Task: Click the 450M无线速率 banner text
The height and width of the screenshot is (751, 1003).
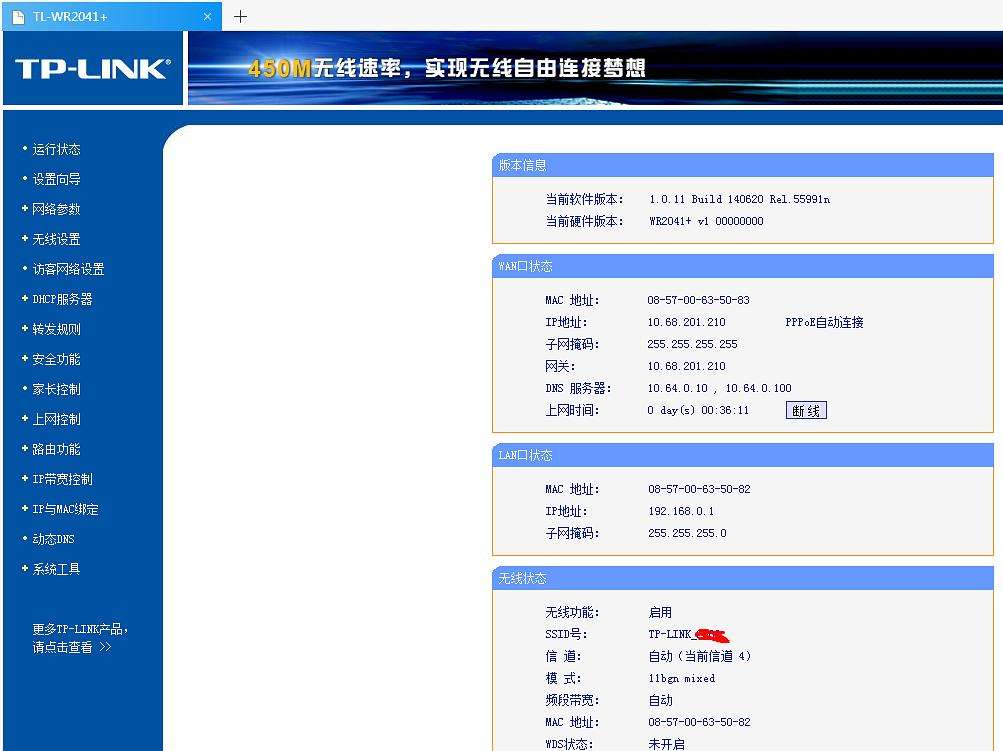Action: (446, 68)
